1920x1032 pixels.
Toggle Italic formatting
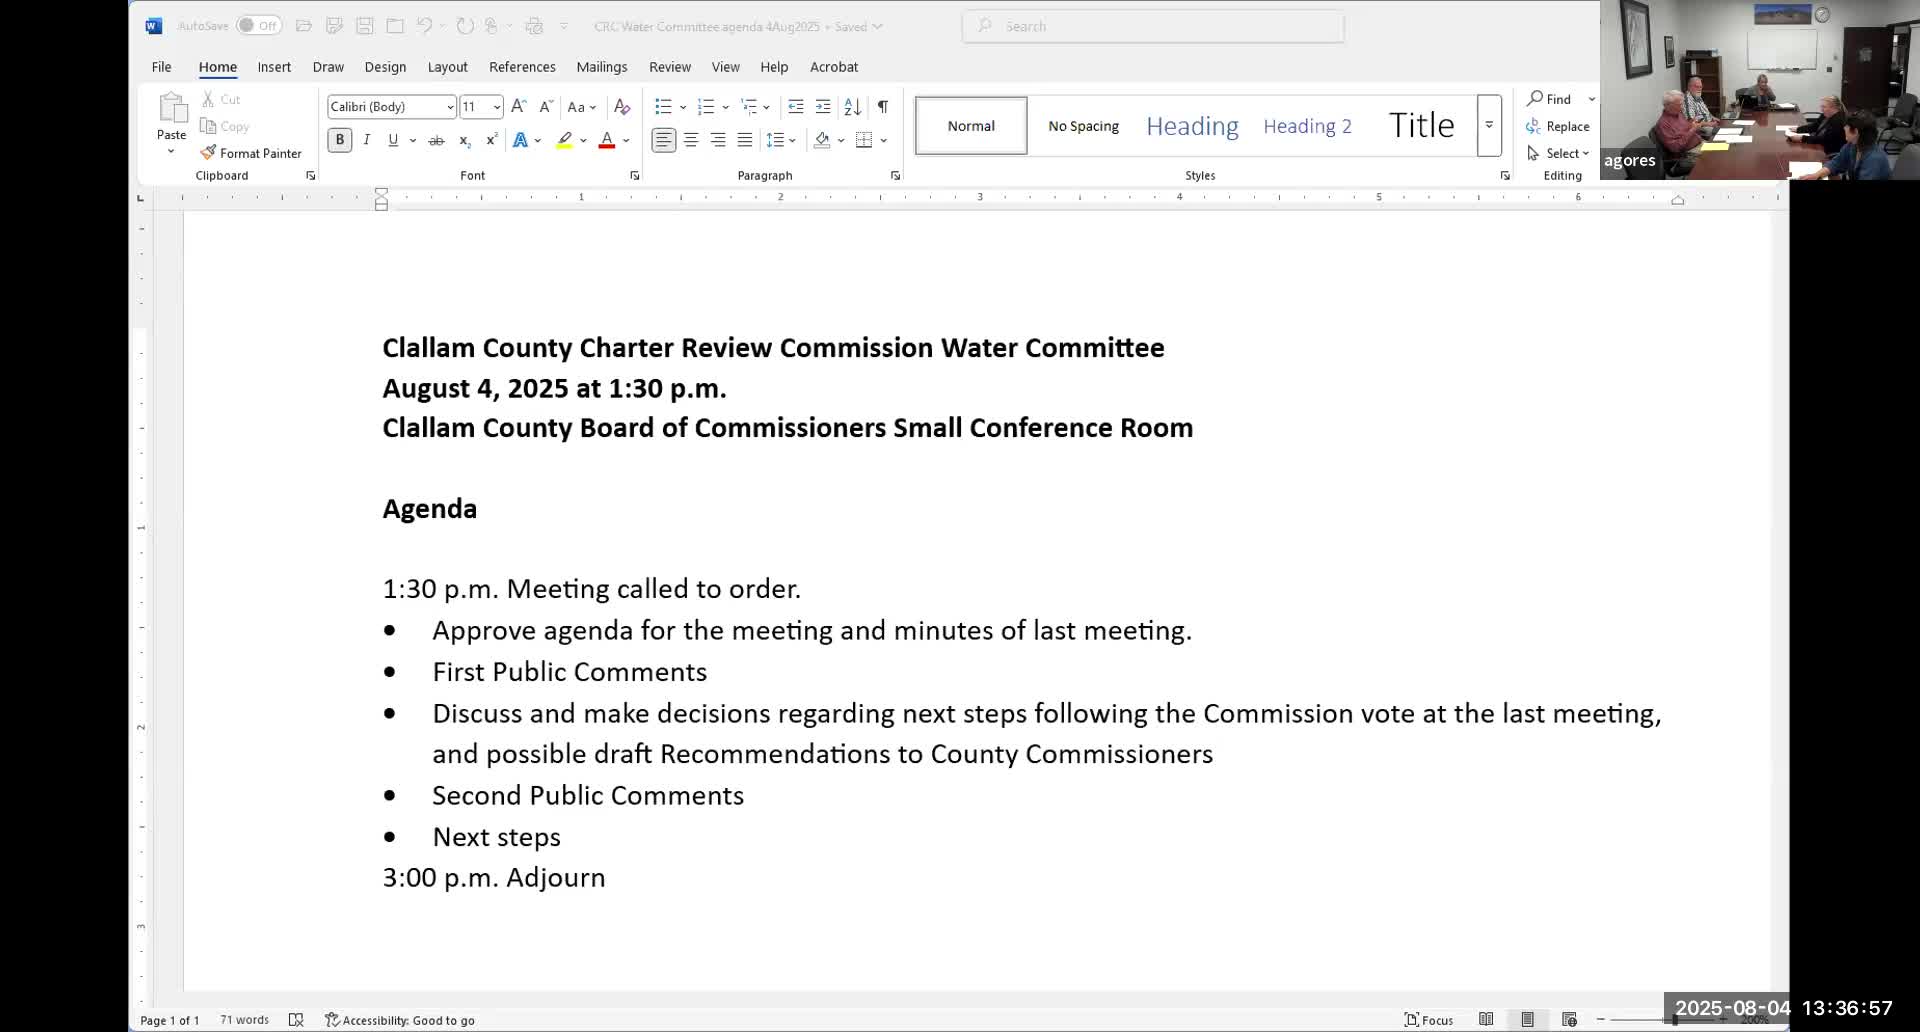point(367,140)
